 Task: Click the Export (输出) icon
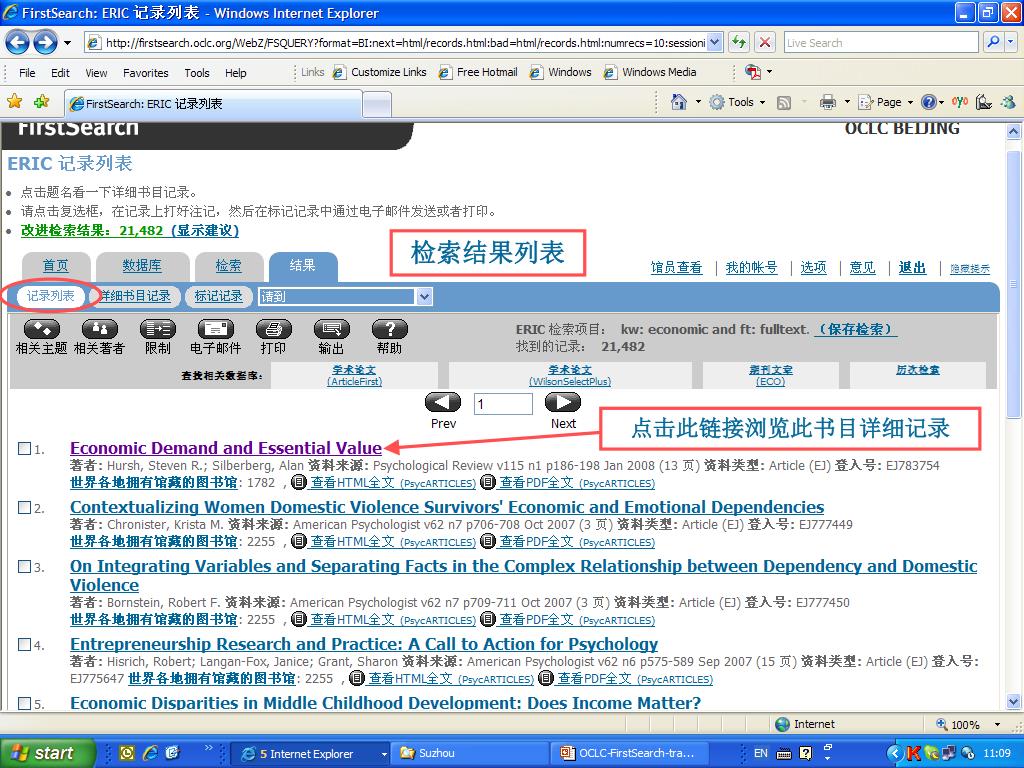pyautogui.click(x=331, y=329)
